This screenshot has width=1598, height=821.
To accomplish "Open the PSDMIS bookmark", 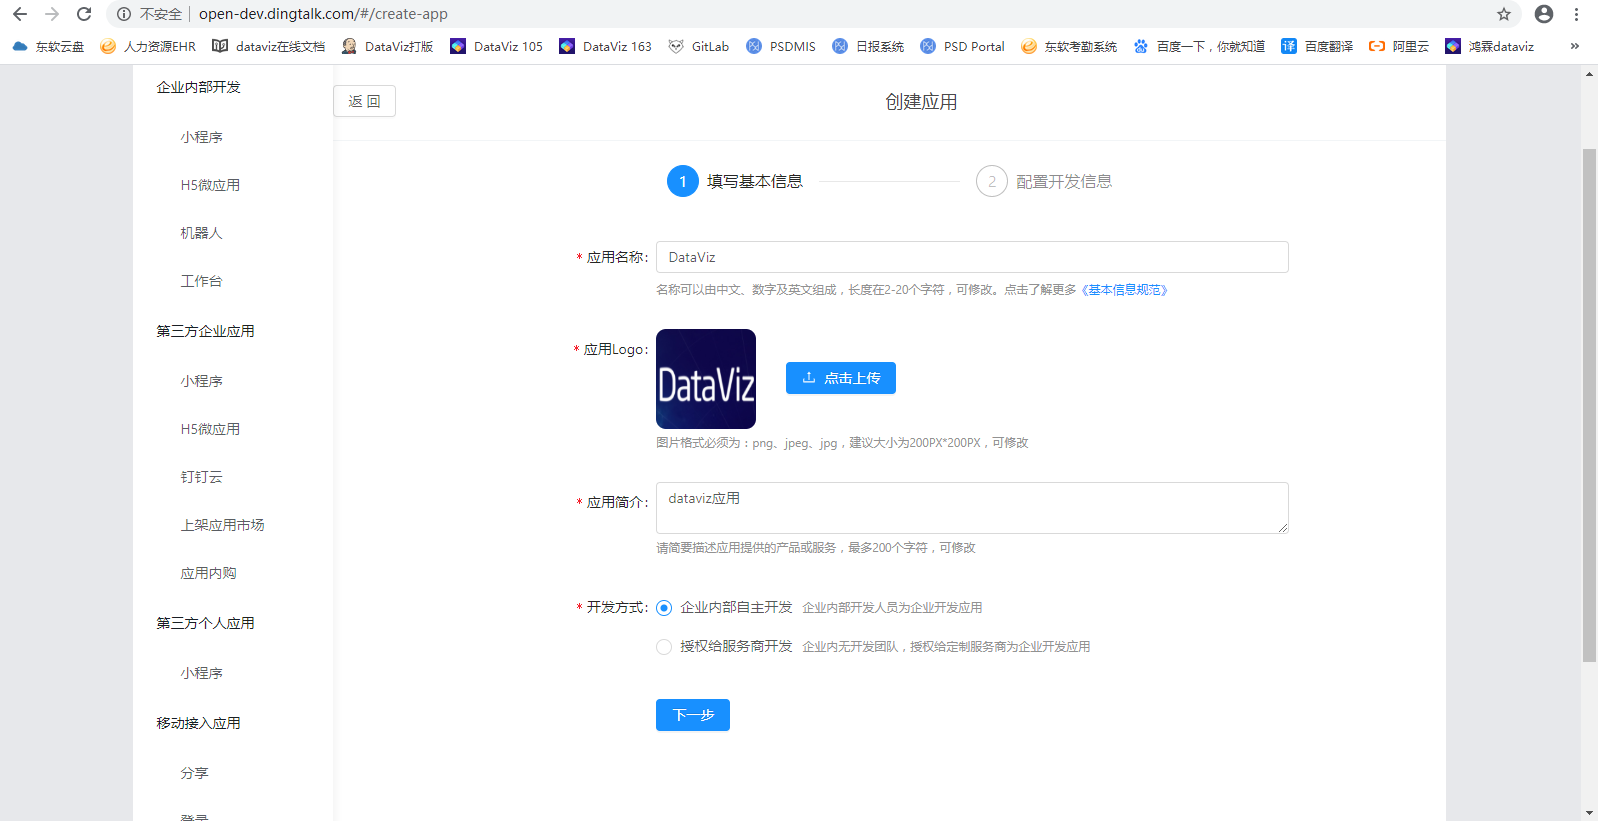I will (x=781, y=46).
